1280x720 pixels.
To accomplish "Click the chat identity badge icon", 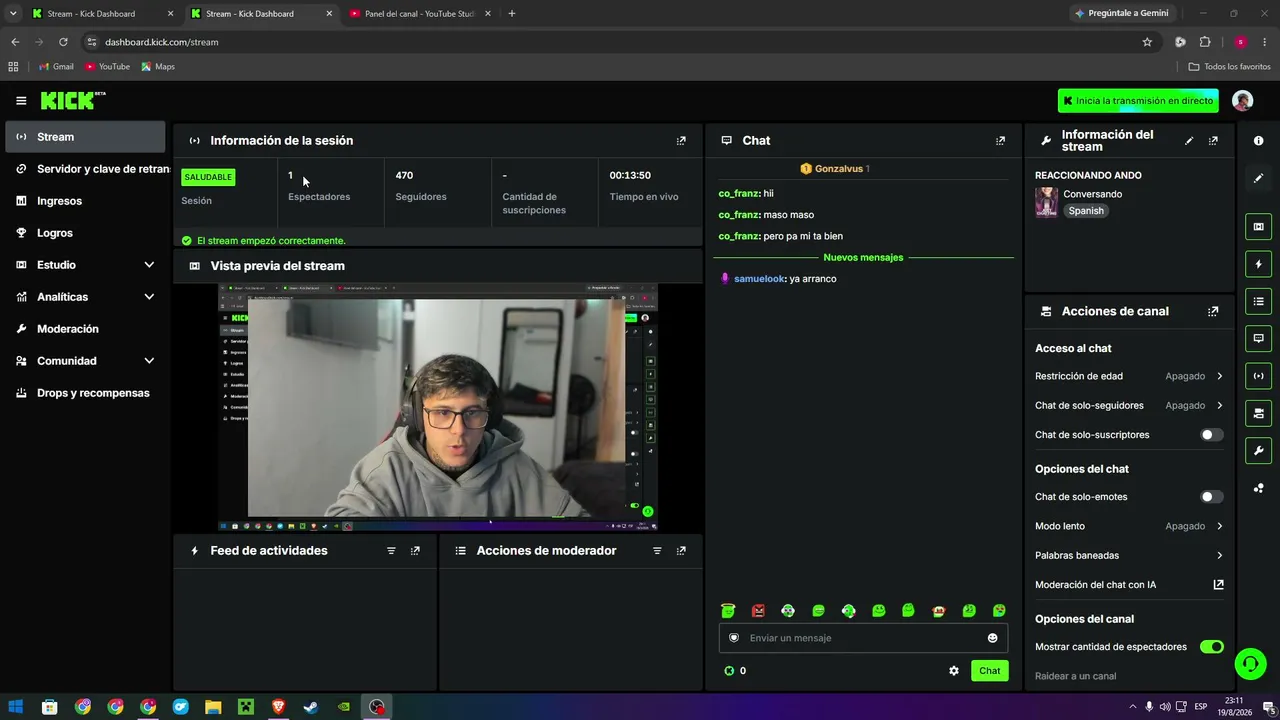I will 734,638.
